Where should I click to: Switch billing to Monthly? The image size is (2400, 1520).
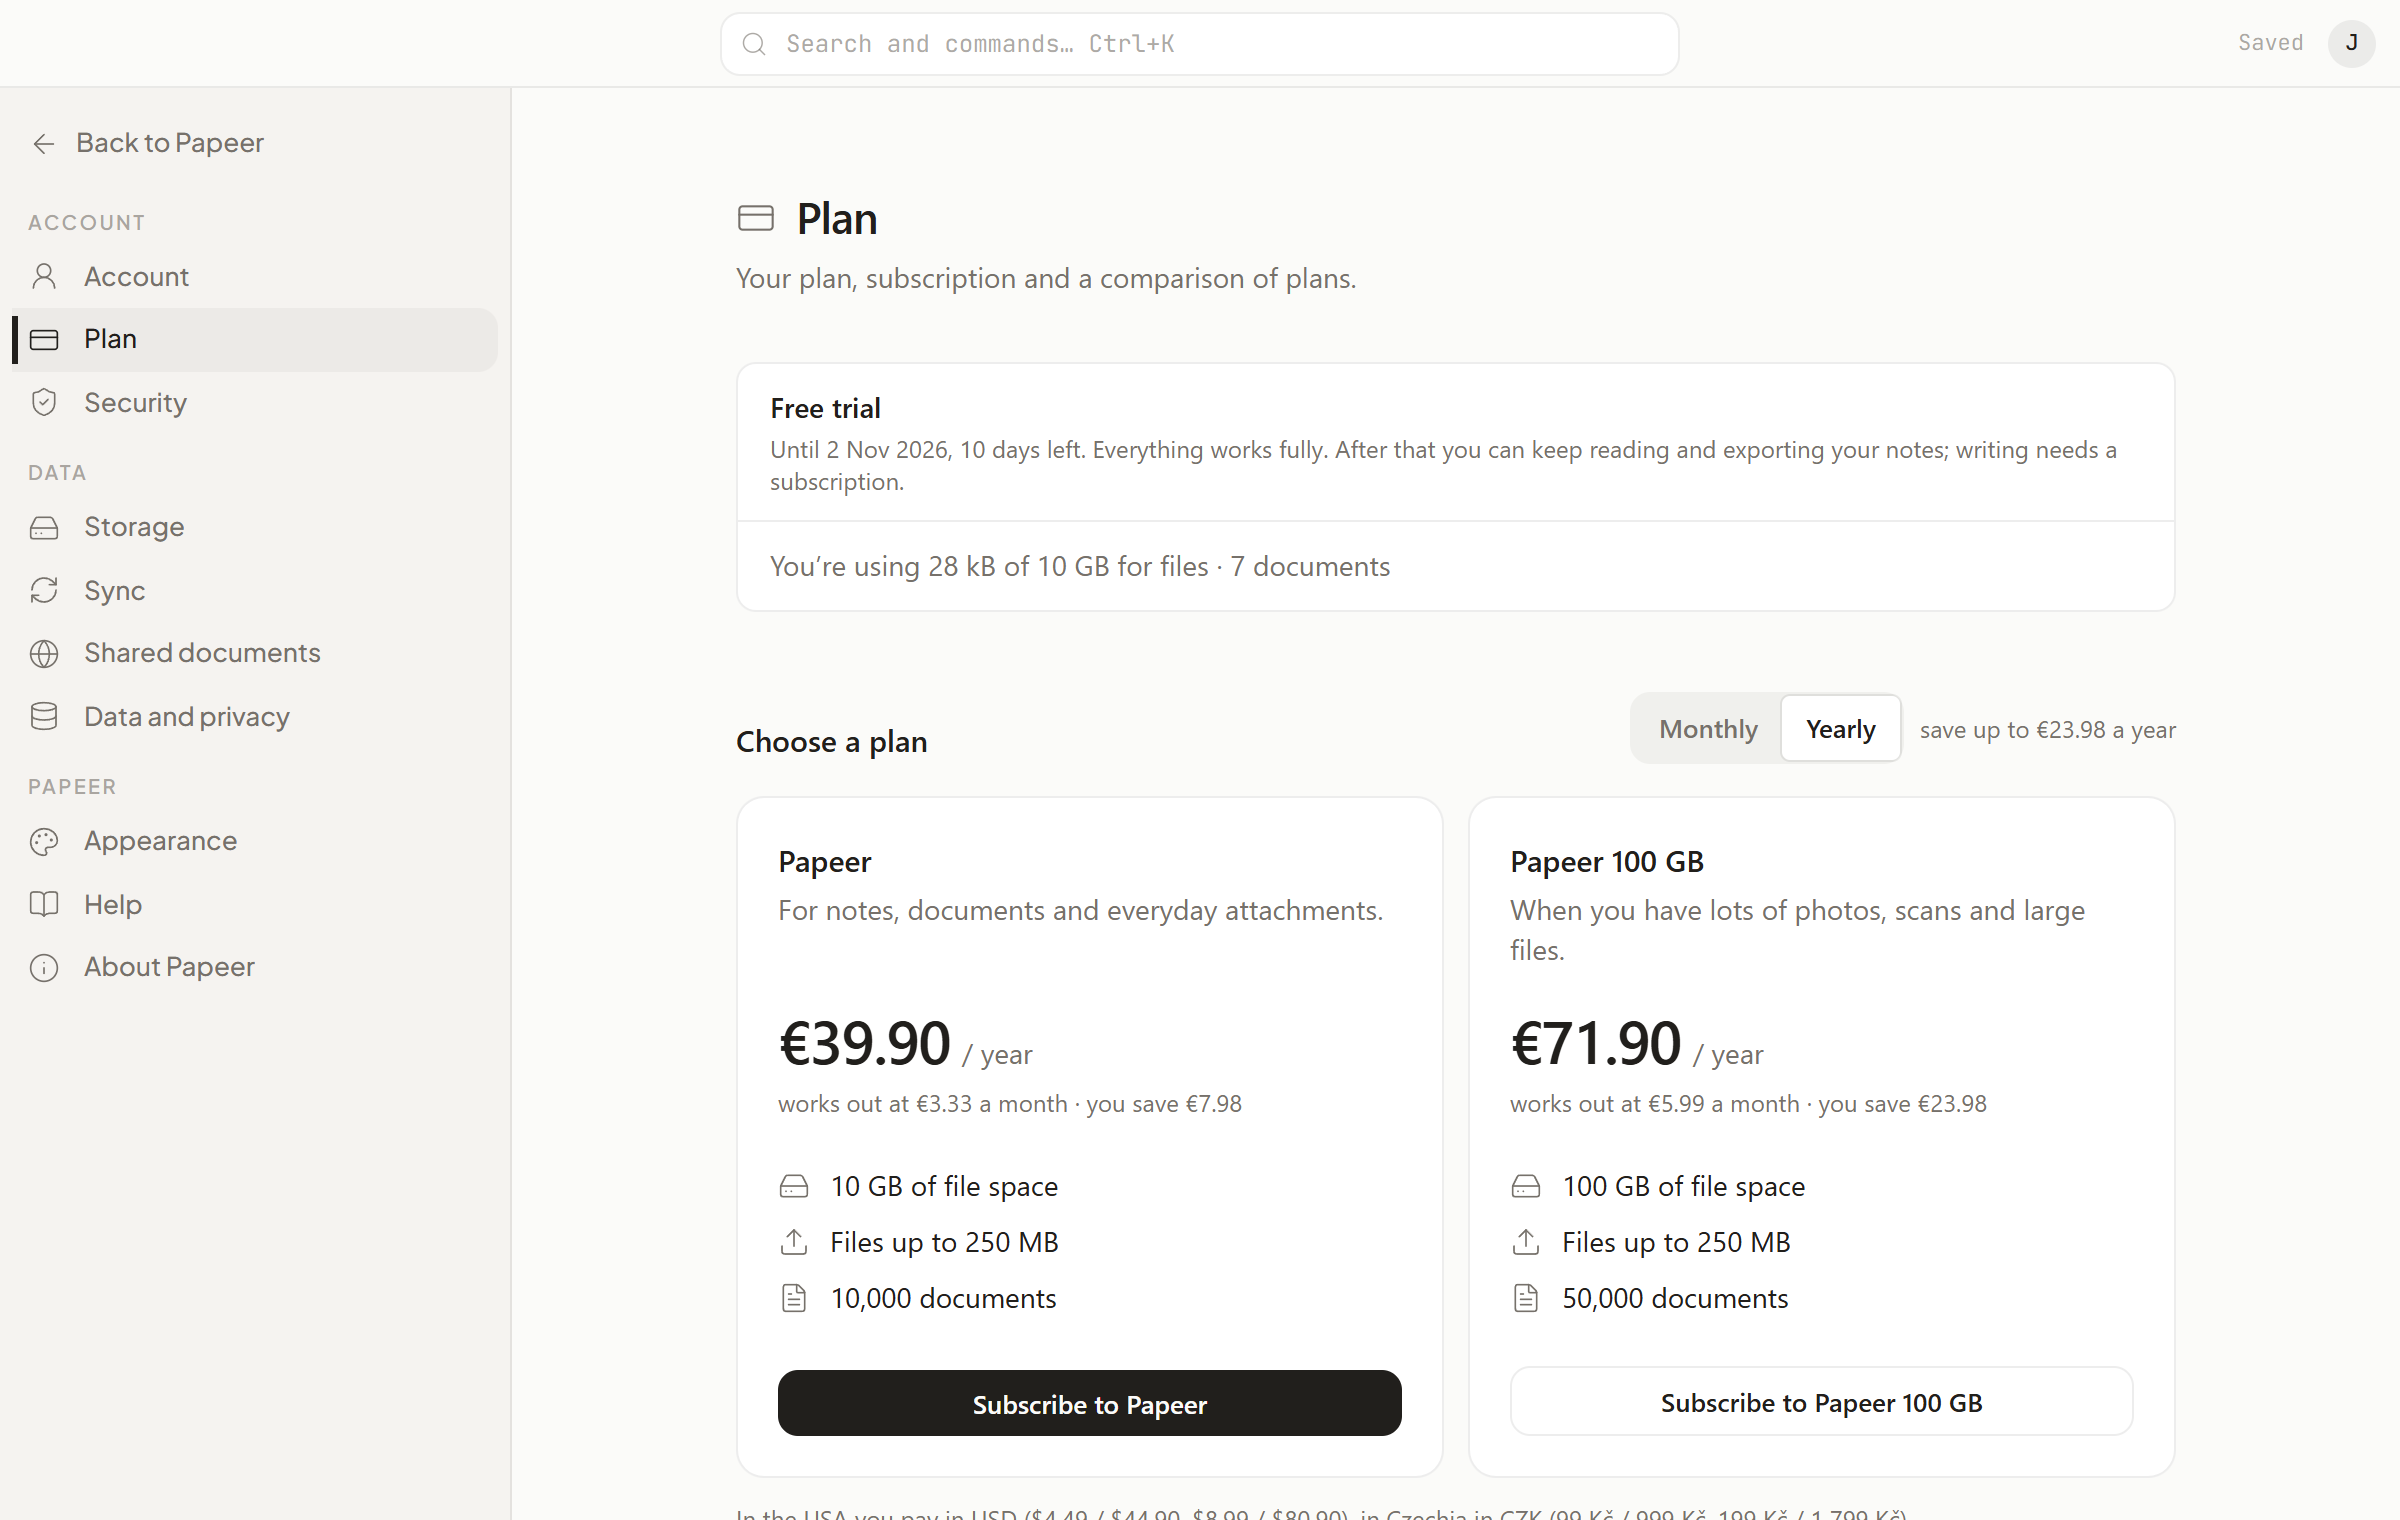point(1708,729)
